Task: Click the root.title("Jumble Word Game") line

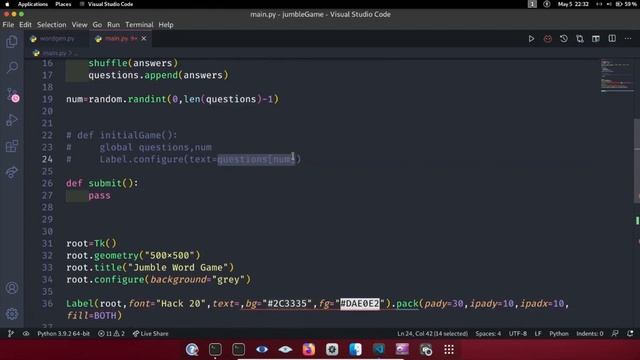Action: pyautogui.click(x=150, y=267)
